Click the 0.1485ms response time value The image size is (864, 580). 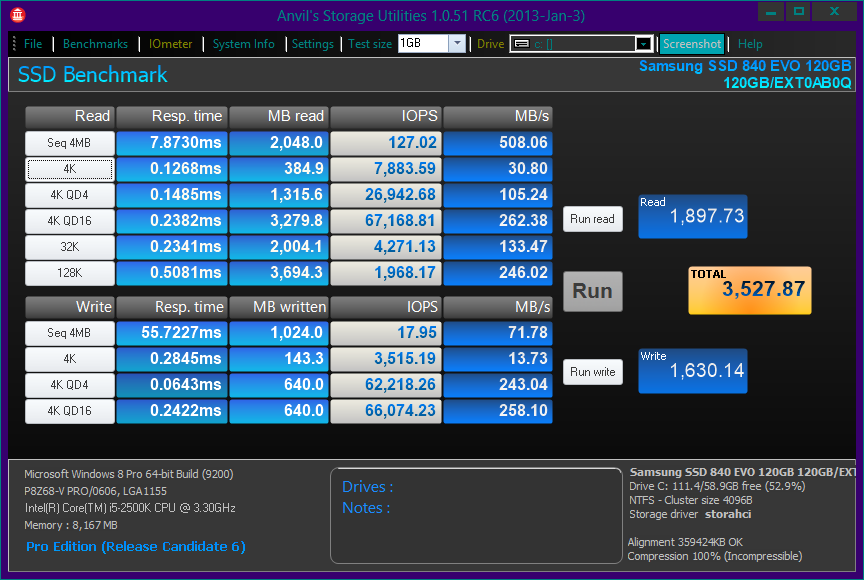pyautogui.click(x=172, y=195)
